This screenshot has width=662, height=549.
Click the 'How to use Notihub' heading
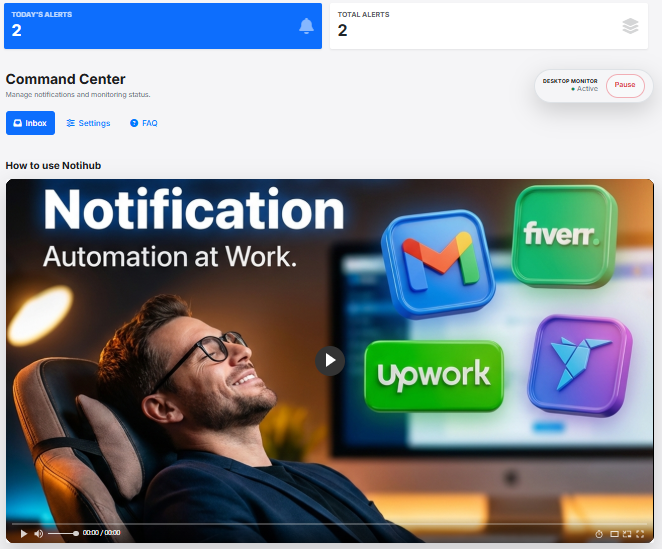53,166
